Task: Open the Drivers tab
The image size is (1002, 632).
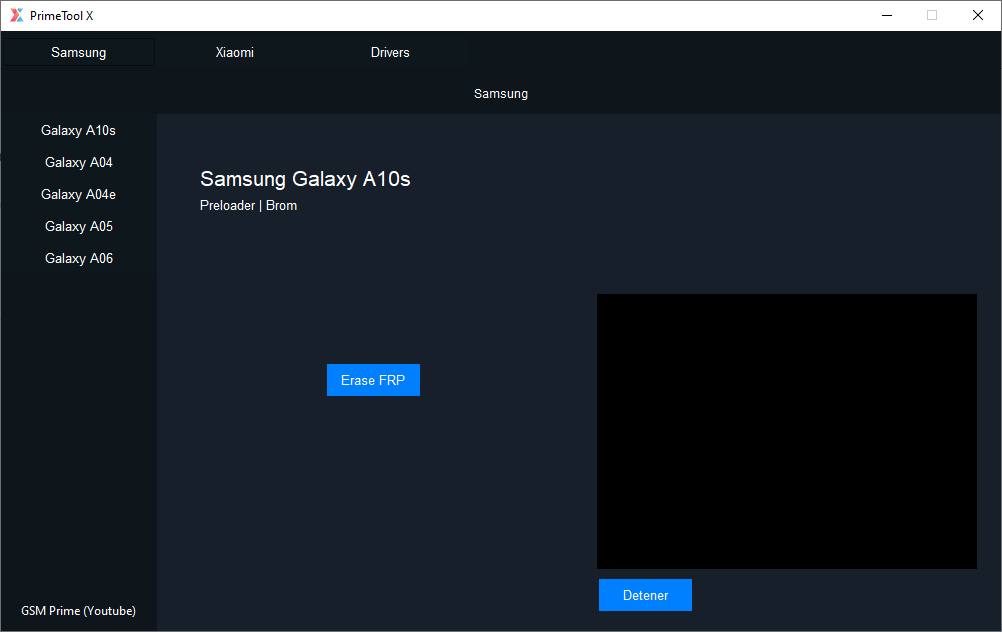Action: coord(390,52)
